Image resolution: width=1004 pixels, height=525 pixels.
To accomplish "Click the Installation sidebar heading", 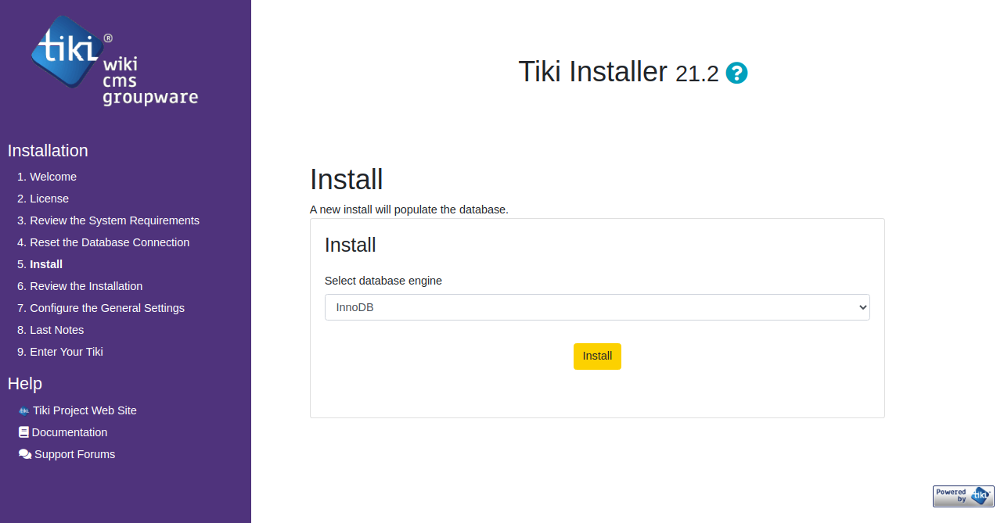I will click(x=48, y=151).
